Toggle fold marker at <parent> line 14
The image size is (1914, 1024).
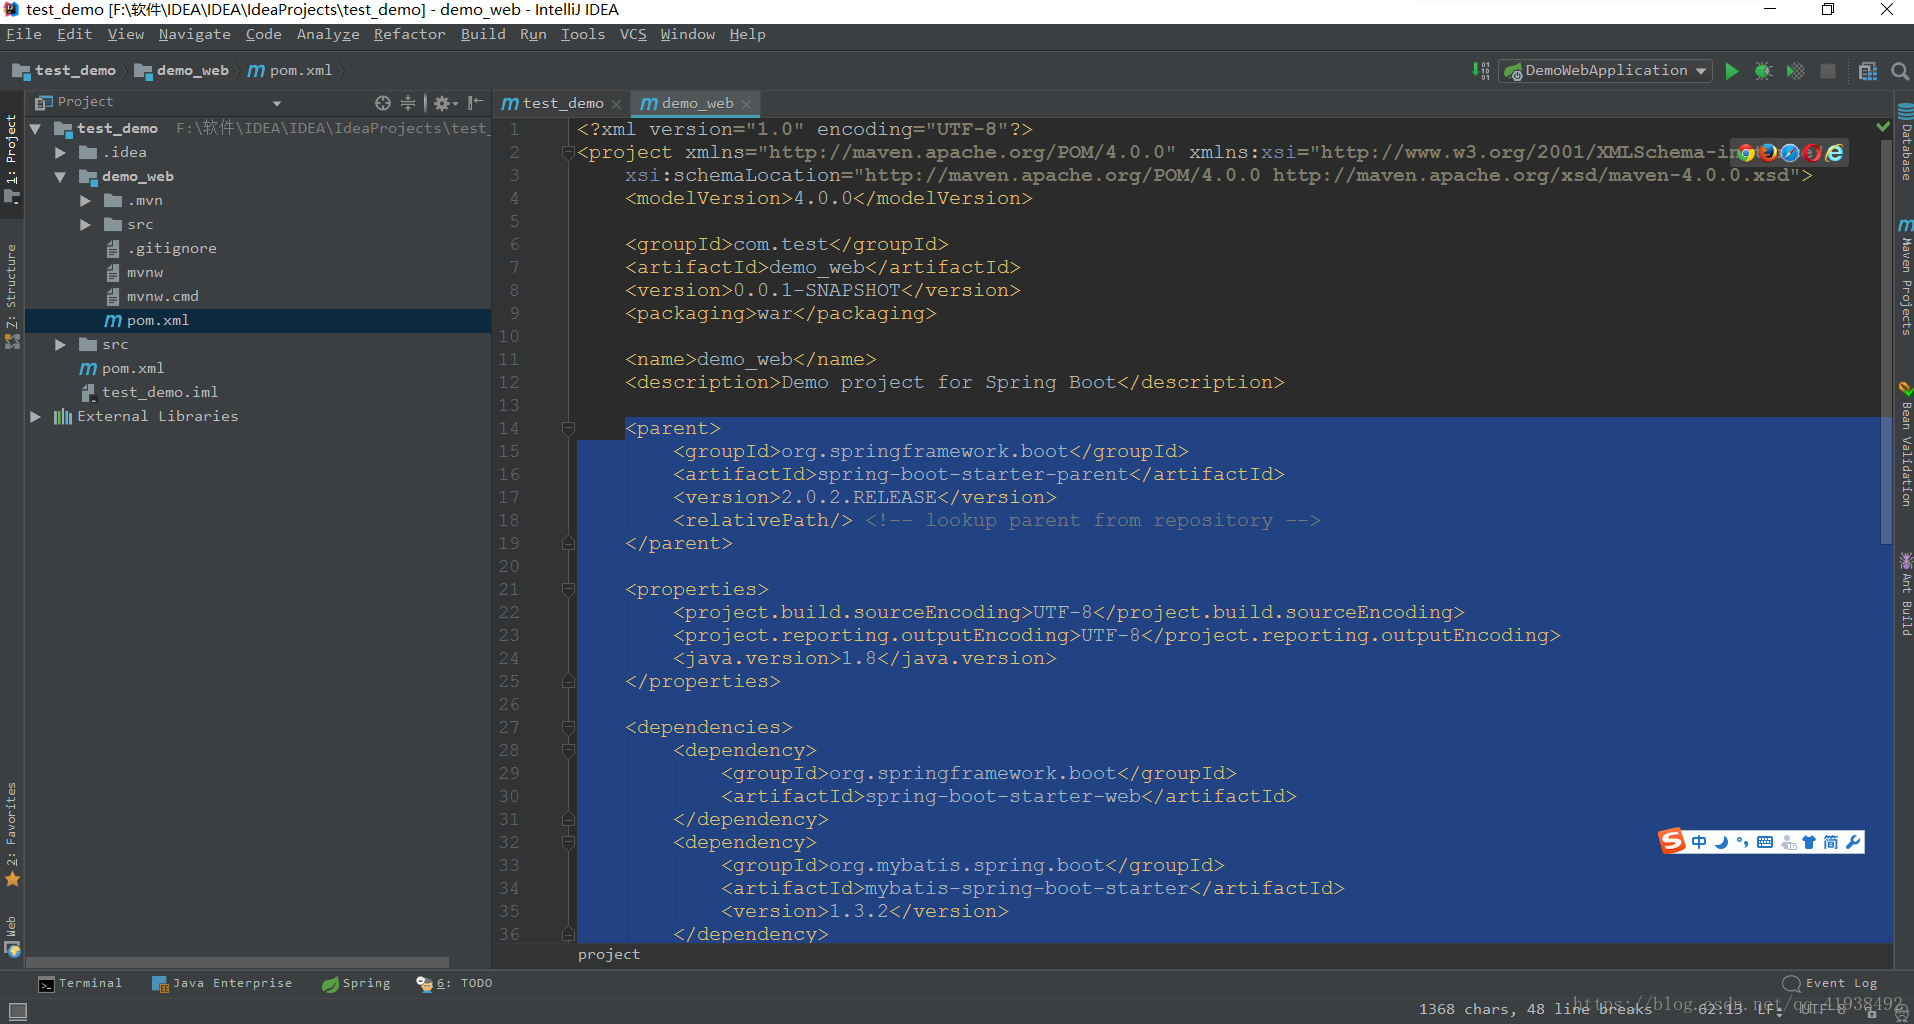568,429
